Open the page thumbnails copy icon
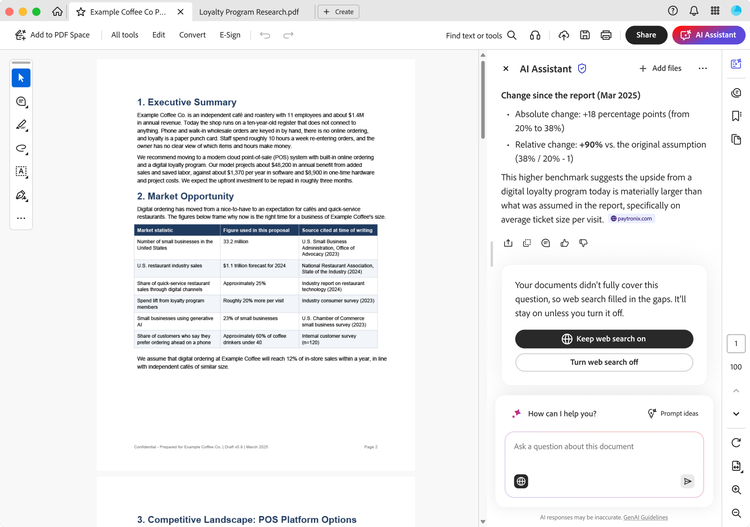This screenshot has width=750, height=527. 736,140
